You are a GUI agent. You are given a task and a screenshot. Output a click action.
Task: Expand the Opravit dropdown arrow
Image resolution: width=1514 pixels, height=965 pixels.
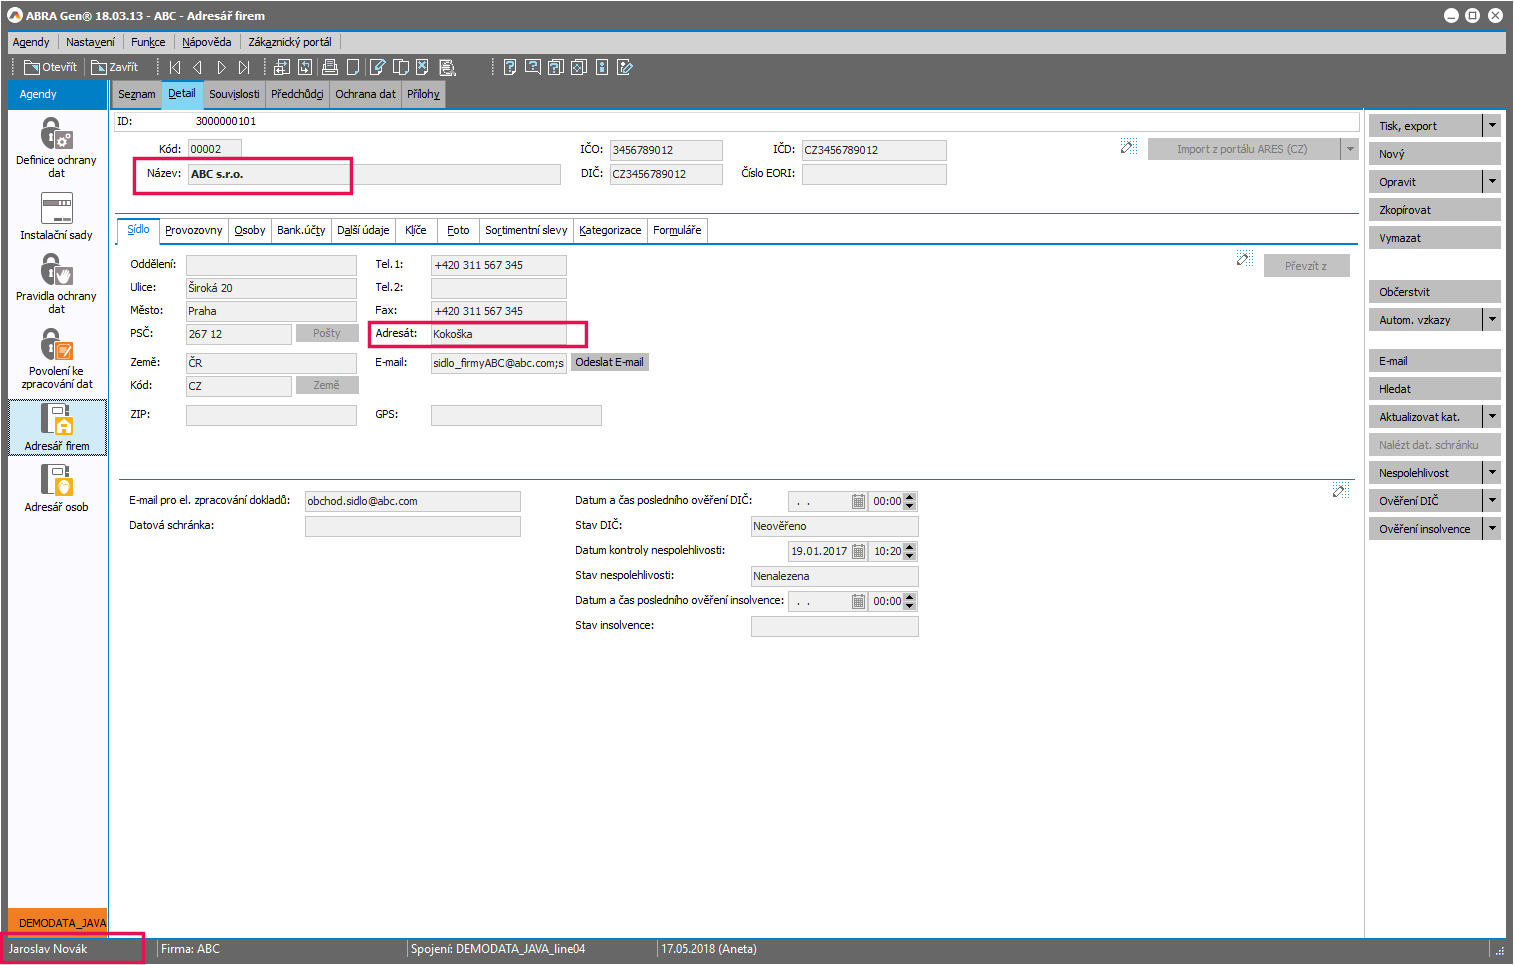1492,182
